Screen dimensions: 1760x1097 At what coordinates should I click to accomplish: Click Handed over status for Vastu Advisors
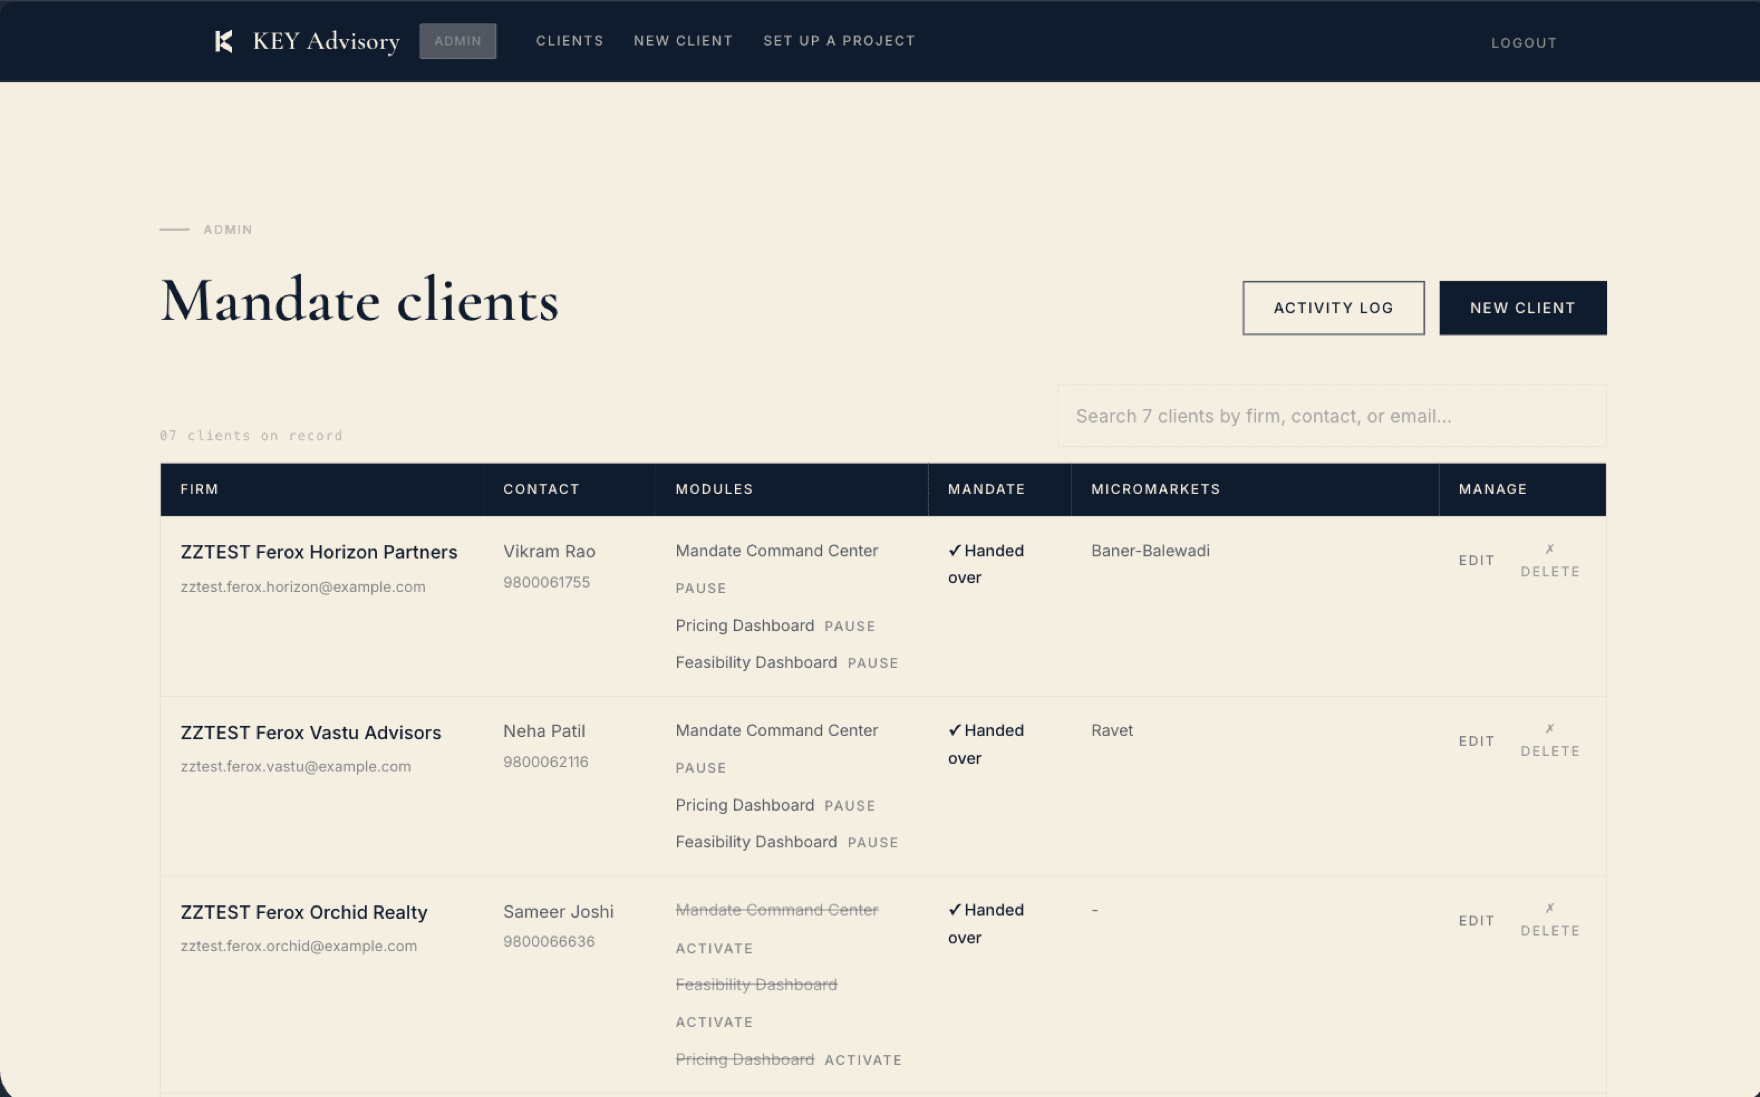click(x=986, y=744)
